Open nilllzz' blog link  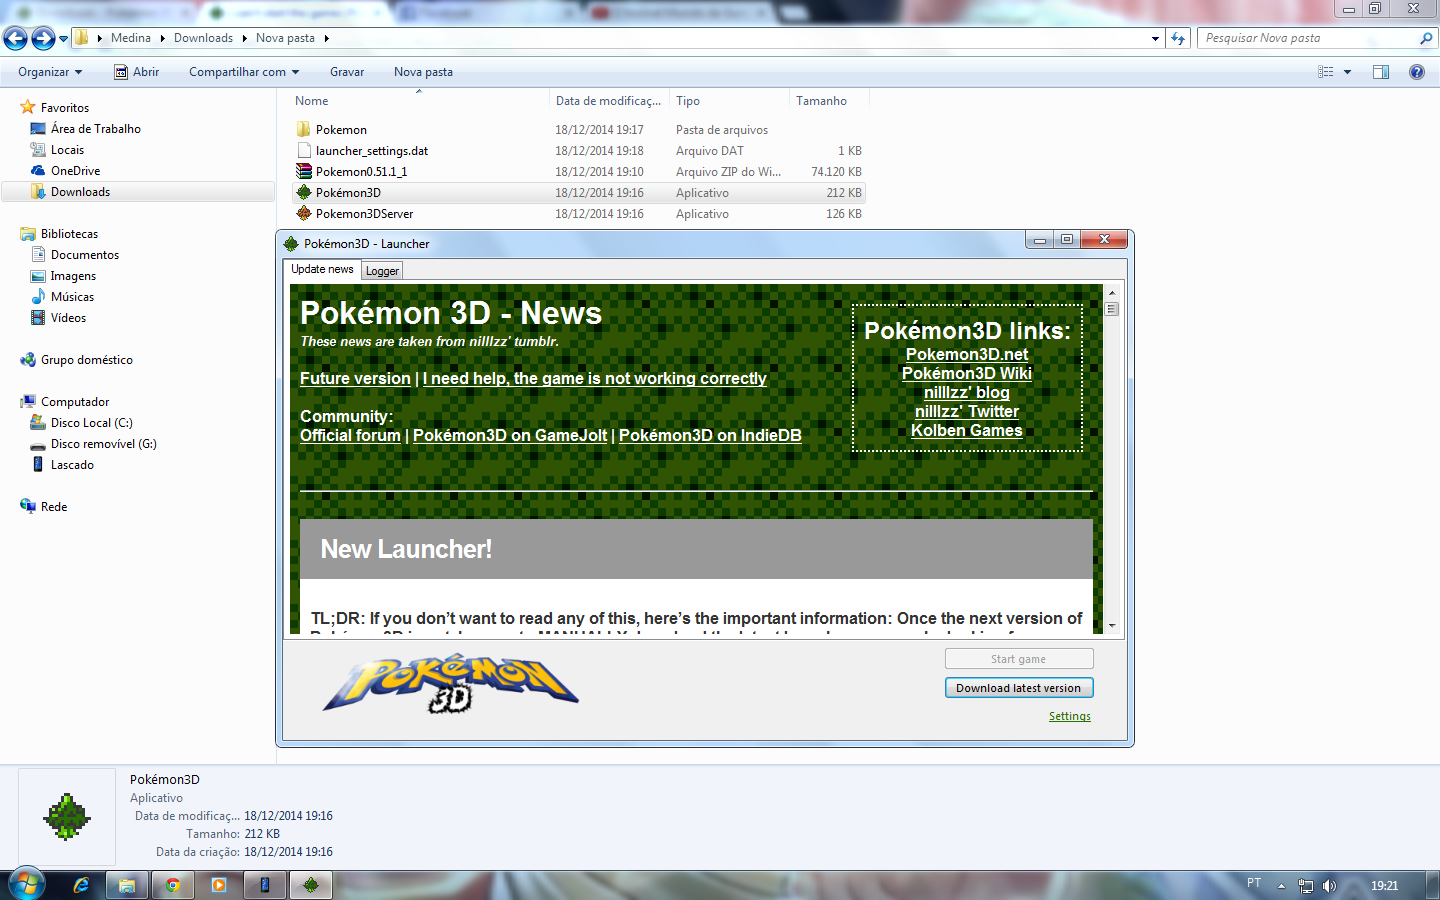point(967,392)
